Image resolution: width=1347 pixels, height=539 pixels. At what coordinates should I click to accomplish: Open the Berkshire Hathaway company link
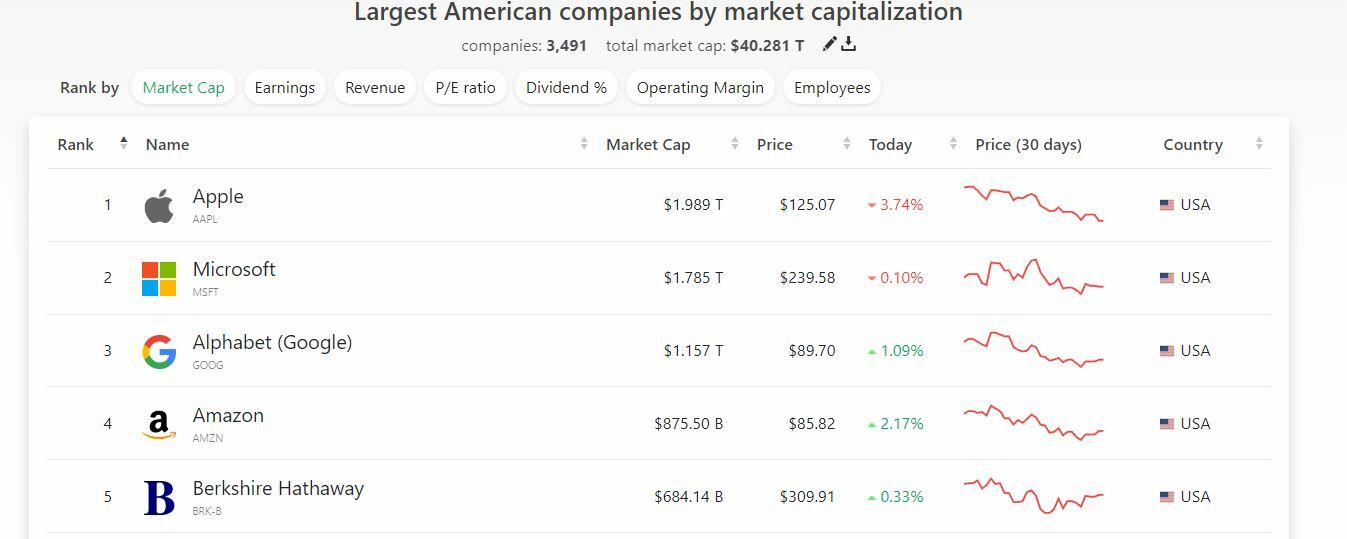point(278,489)
